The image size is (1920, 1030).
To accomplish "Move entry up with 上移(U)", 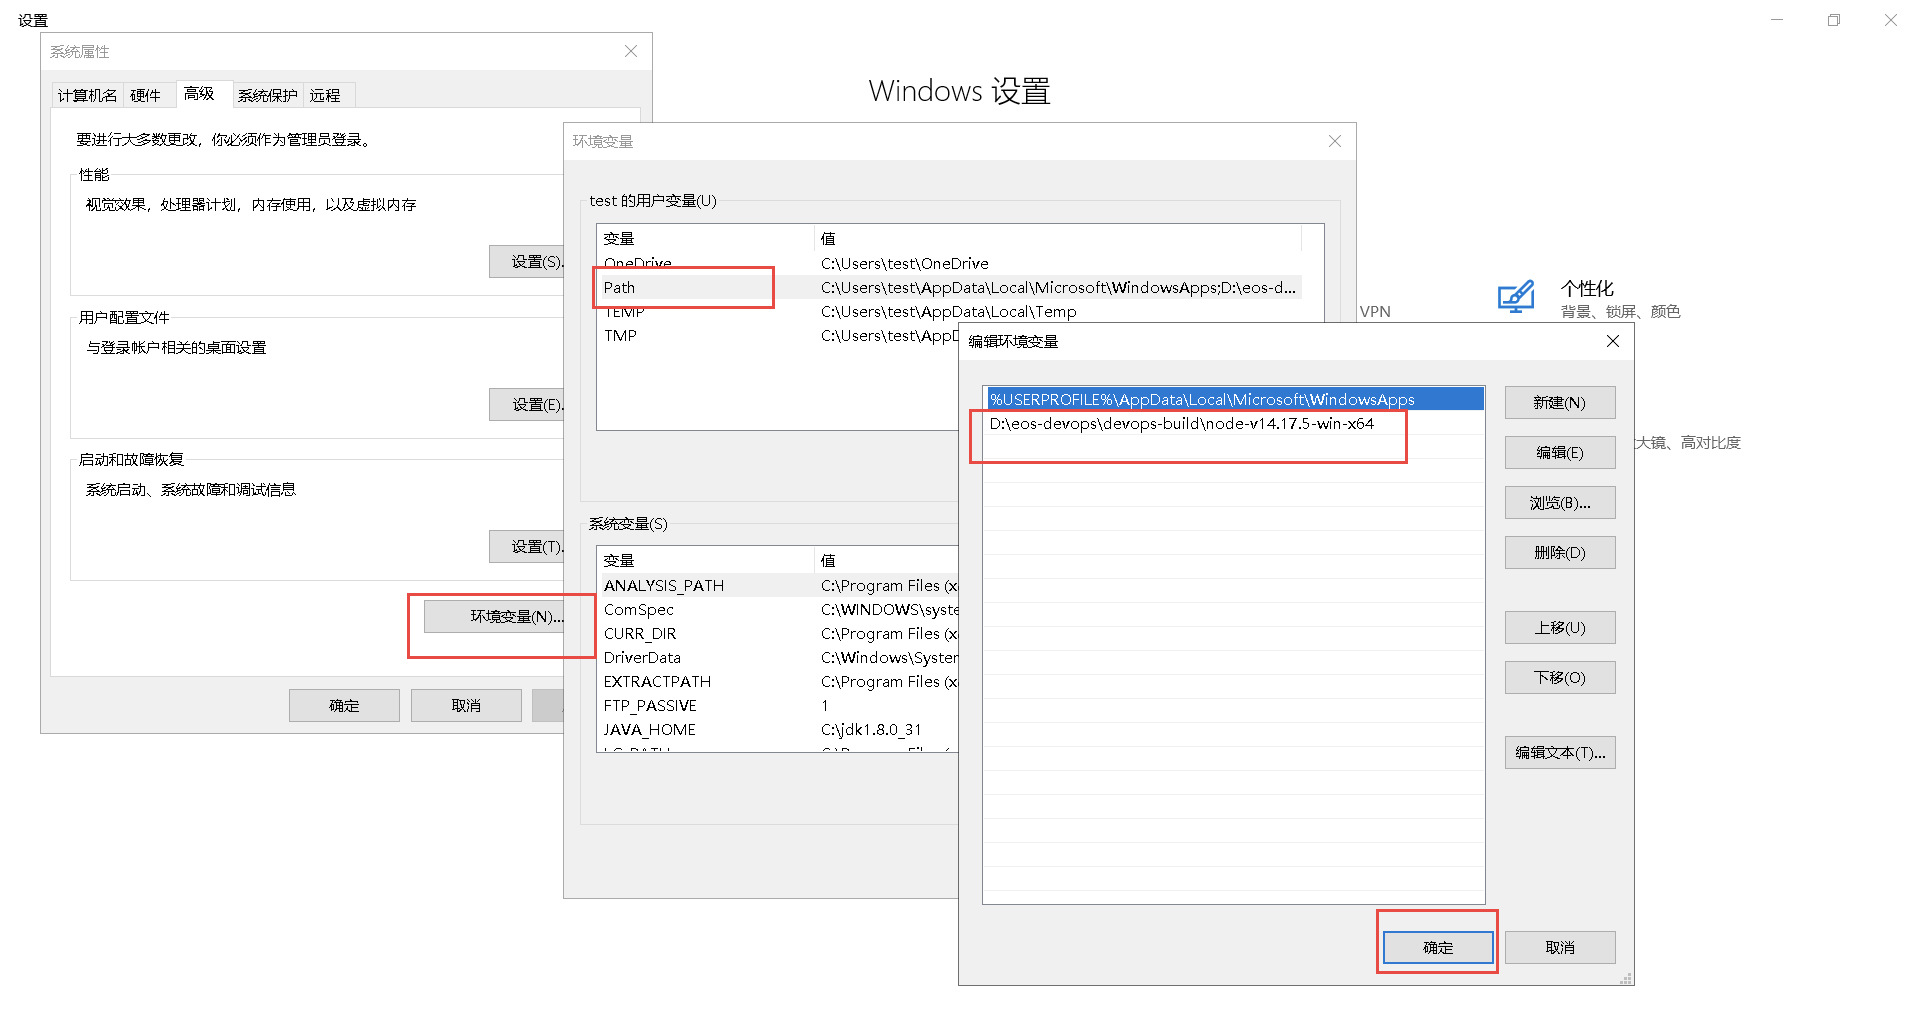I will point(1559,627).
